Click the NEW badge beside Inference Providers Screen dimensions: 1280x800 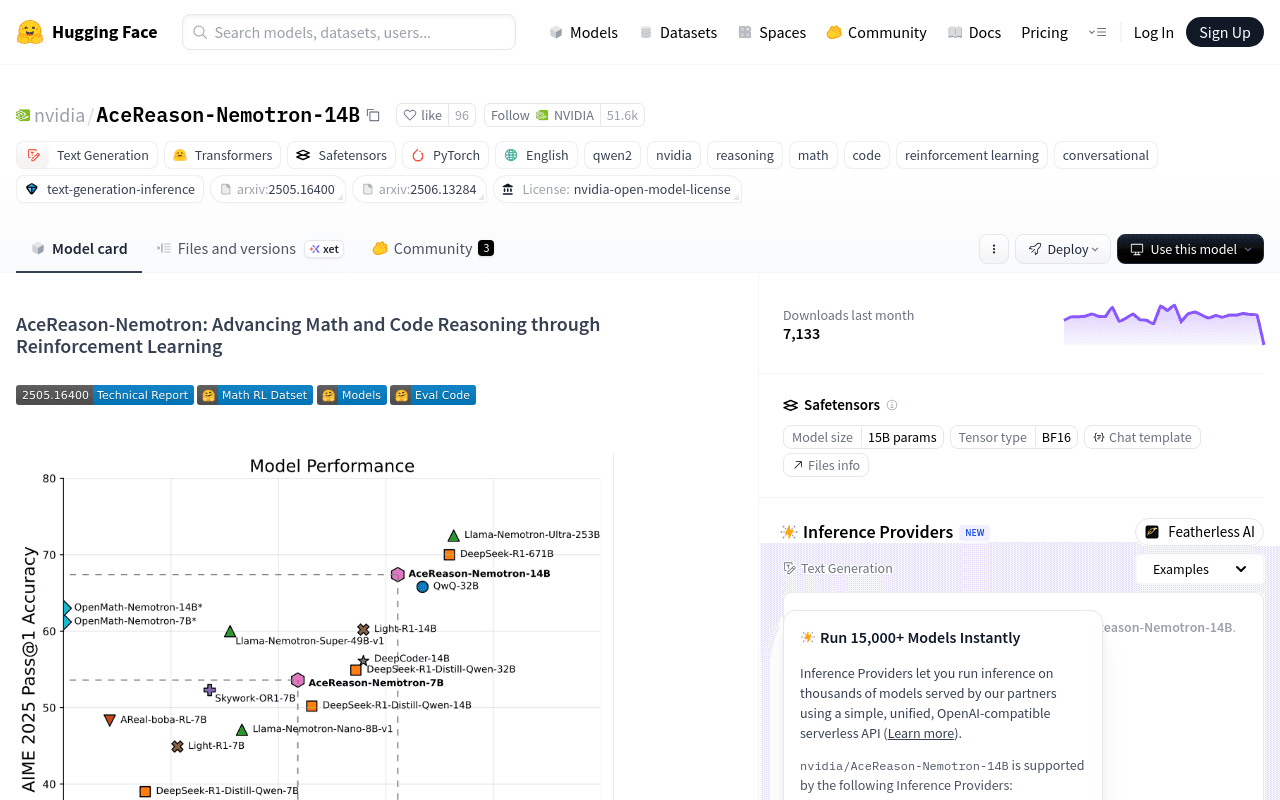point(975,533)
